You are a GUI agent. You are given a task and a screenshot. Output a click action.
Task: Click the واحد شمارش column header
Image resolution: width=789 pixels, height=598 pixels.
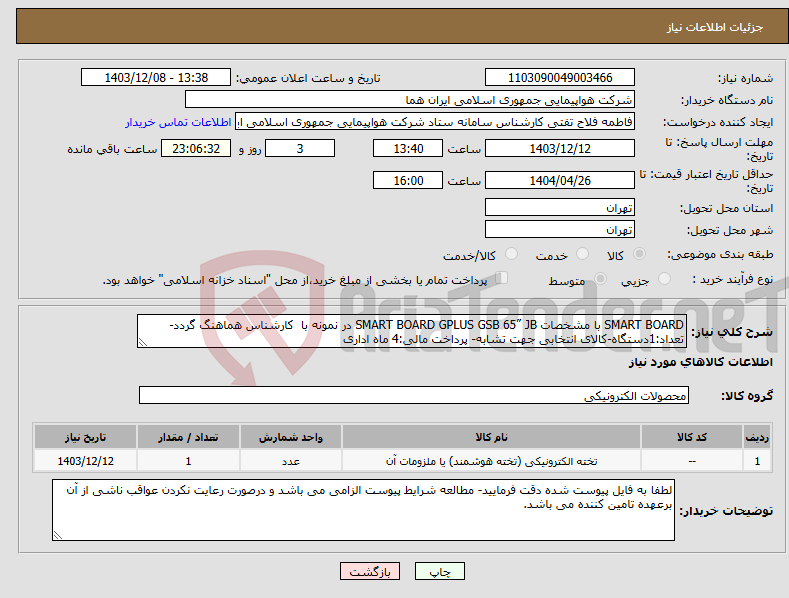coord(291,437)
